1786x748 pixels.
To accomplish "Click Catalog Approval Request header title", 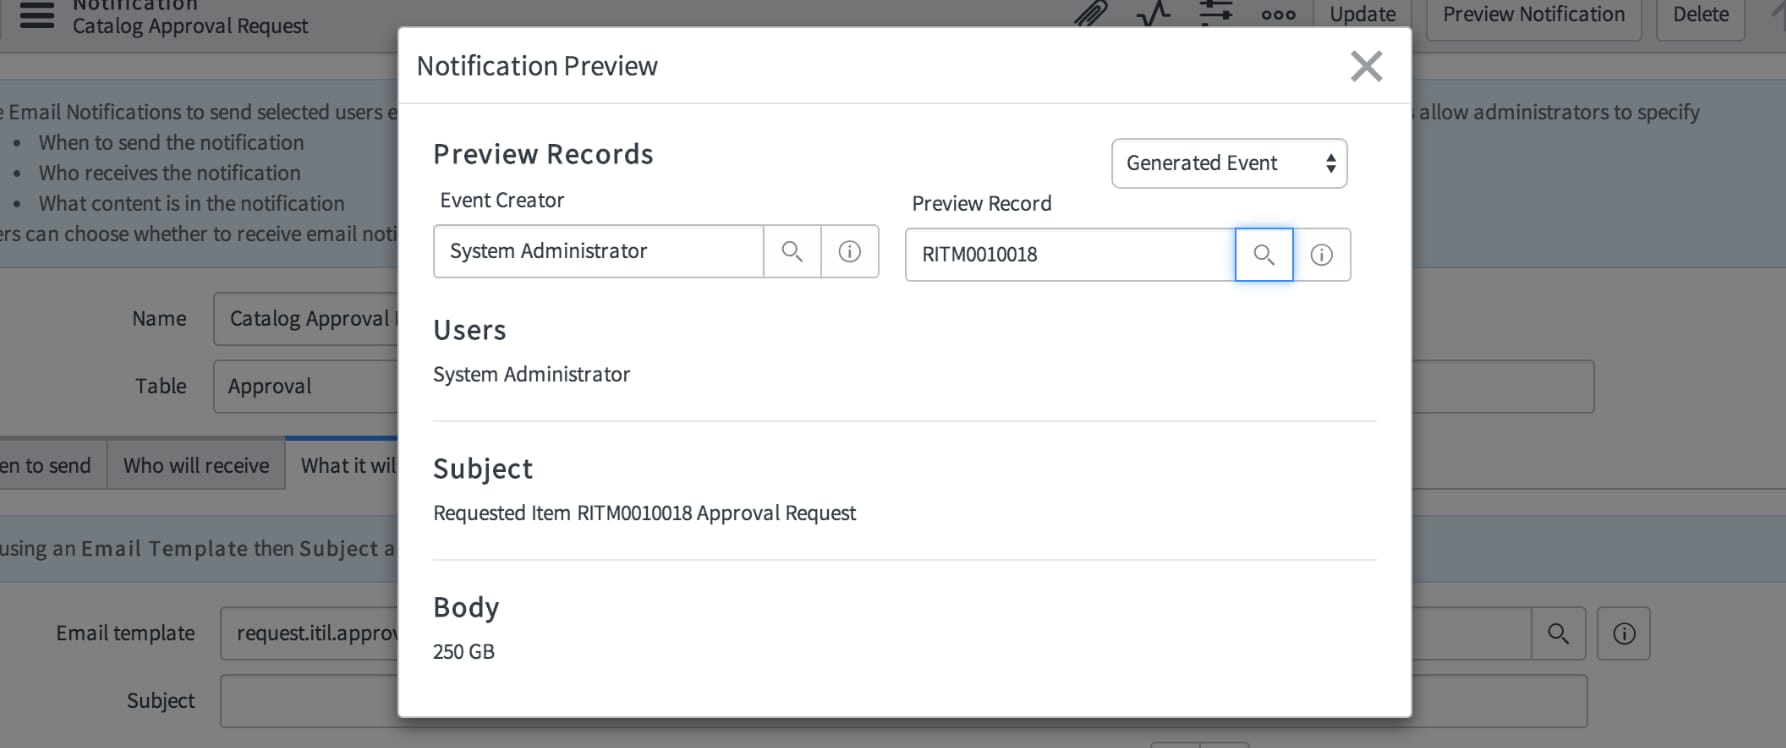I will [190, 26].
